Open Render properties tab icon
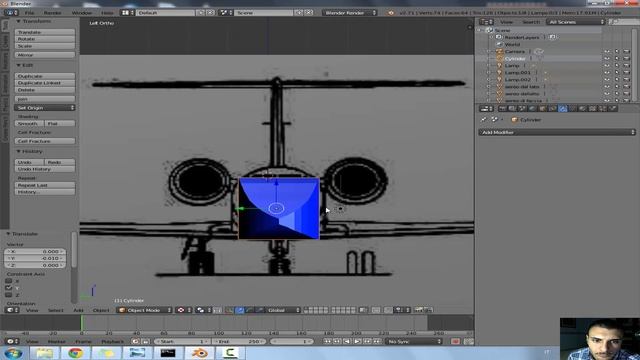The image size is (640, 360). tap(503, 109)
